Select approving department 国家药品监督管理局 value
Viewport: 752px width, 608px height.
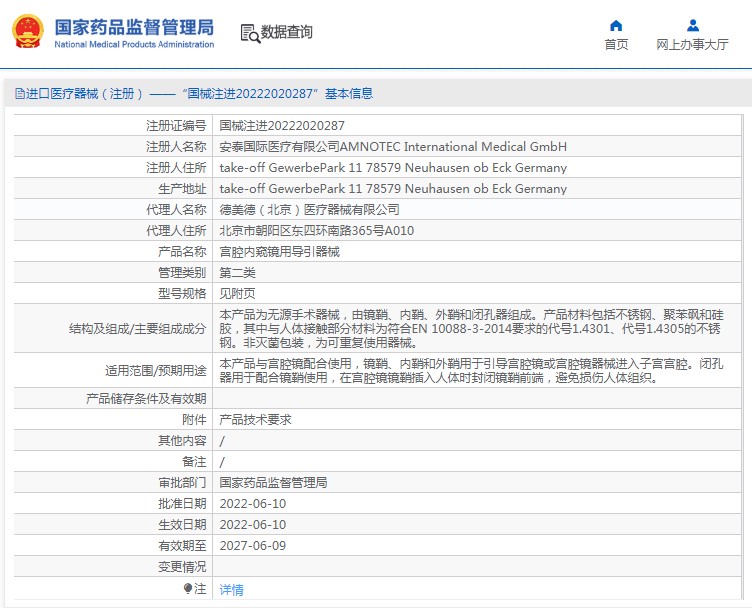[273, 482]
